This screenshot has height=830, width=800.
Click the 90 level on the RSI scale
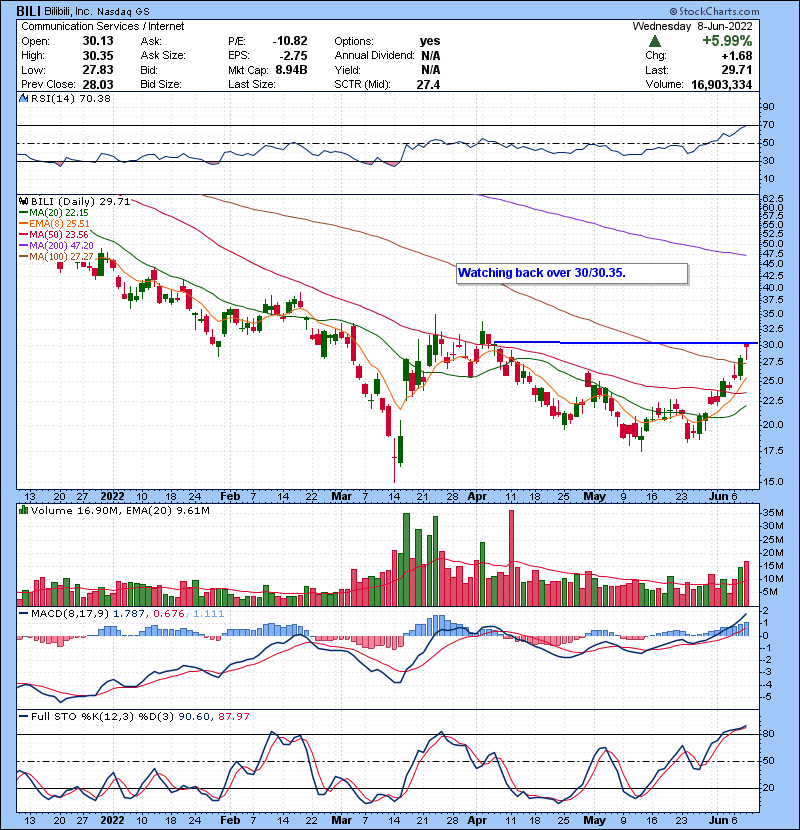768,106
